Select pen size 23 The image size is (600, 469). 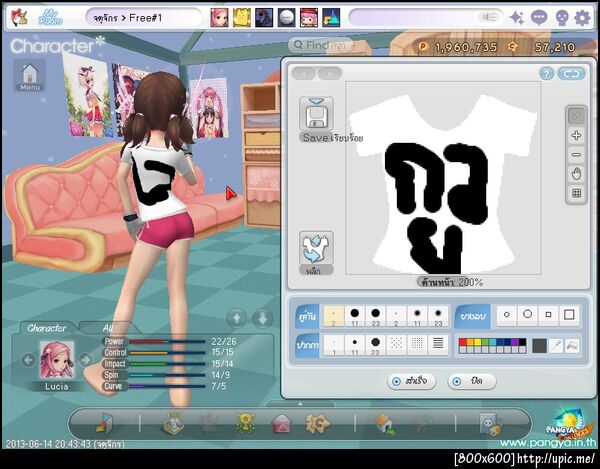coord(375,345)
